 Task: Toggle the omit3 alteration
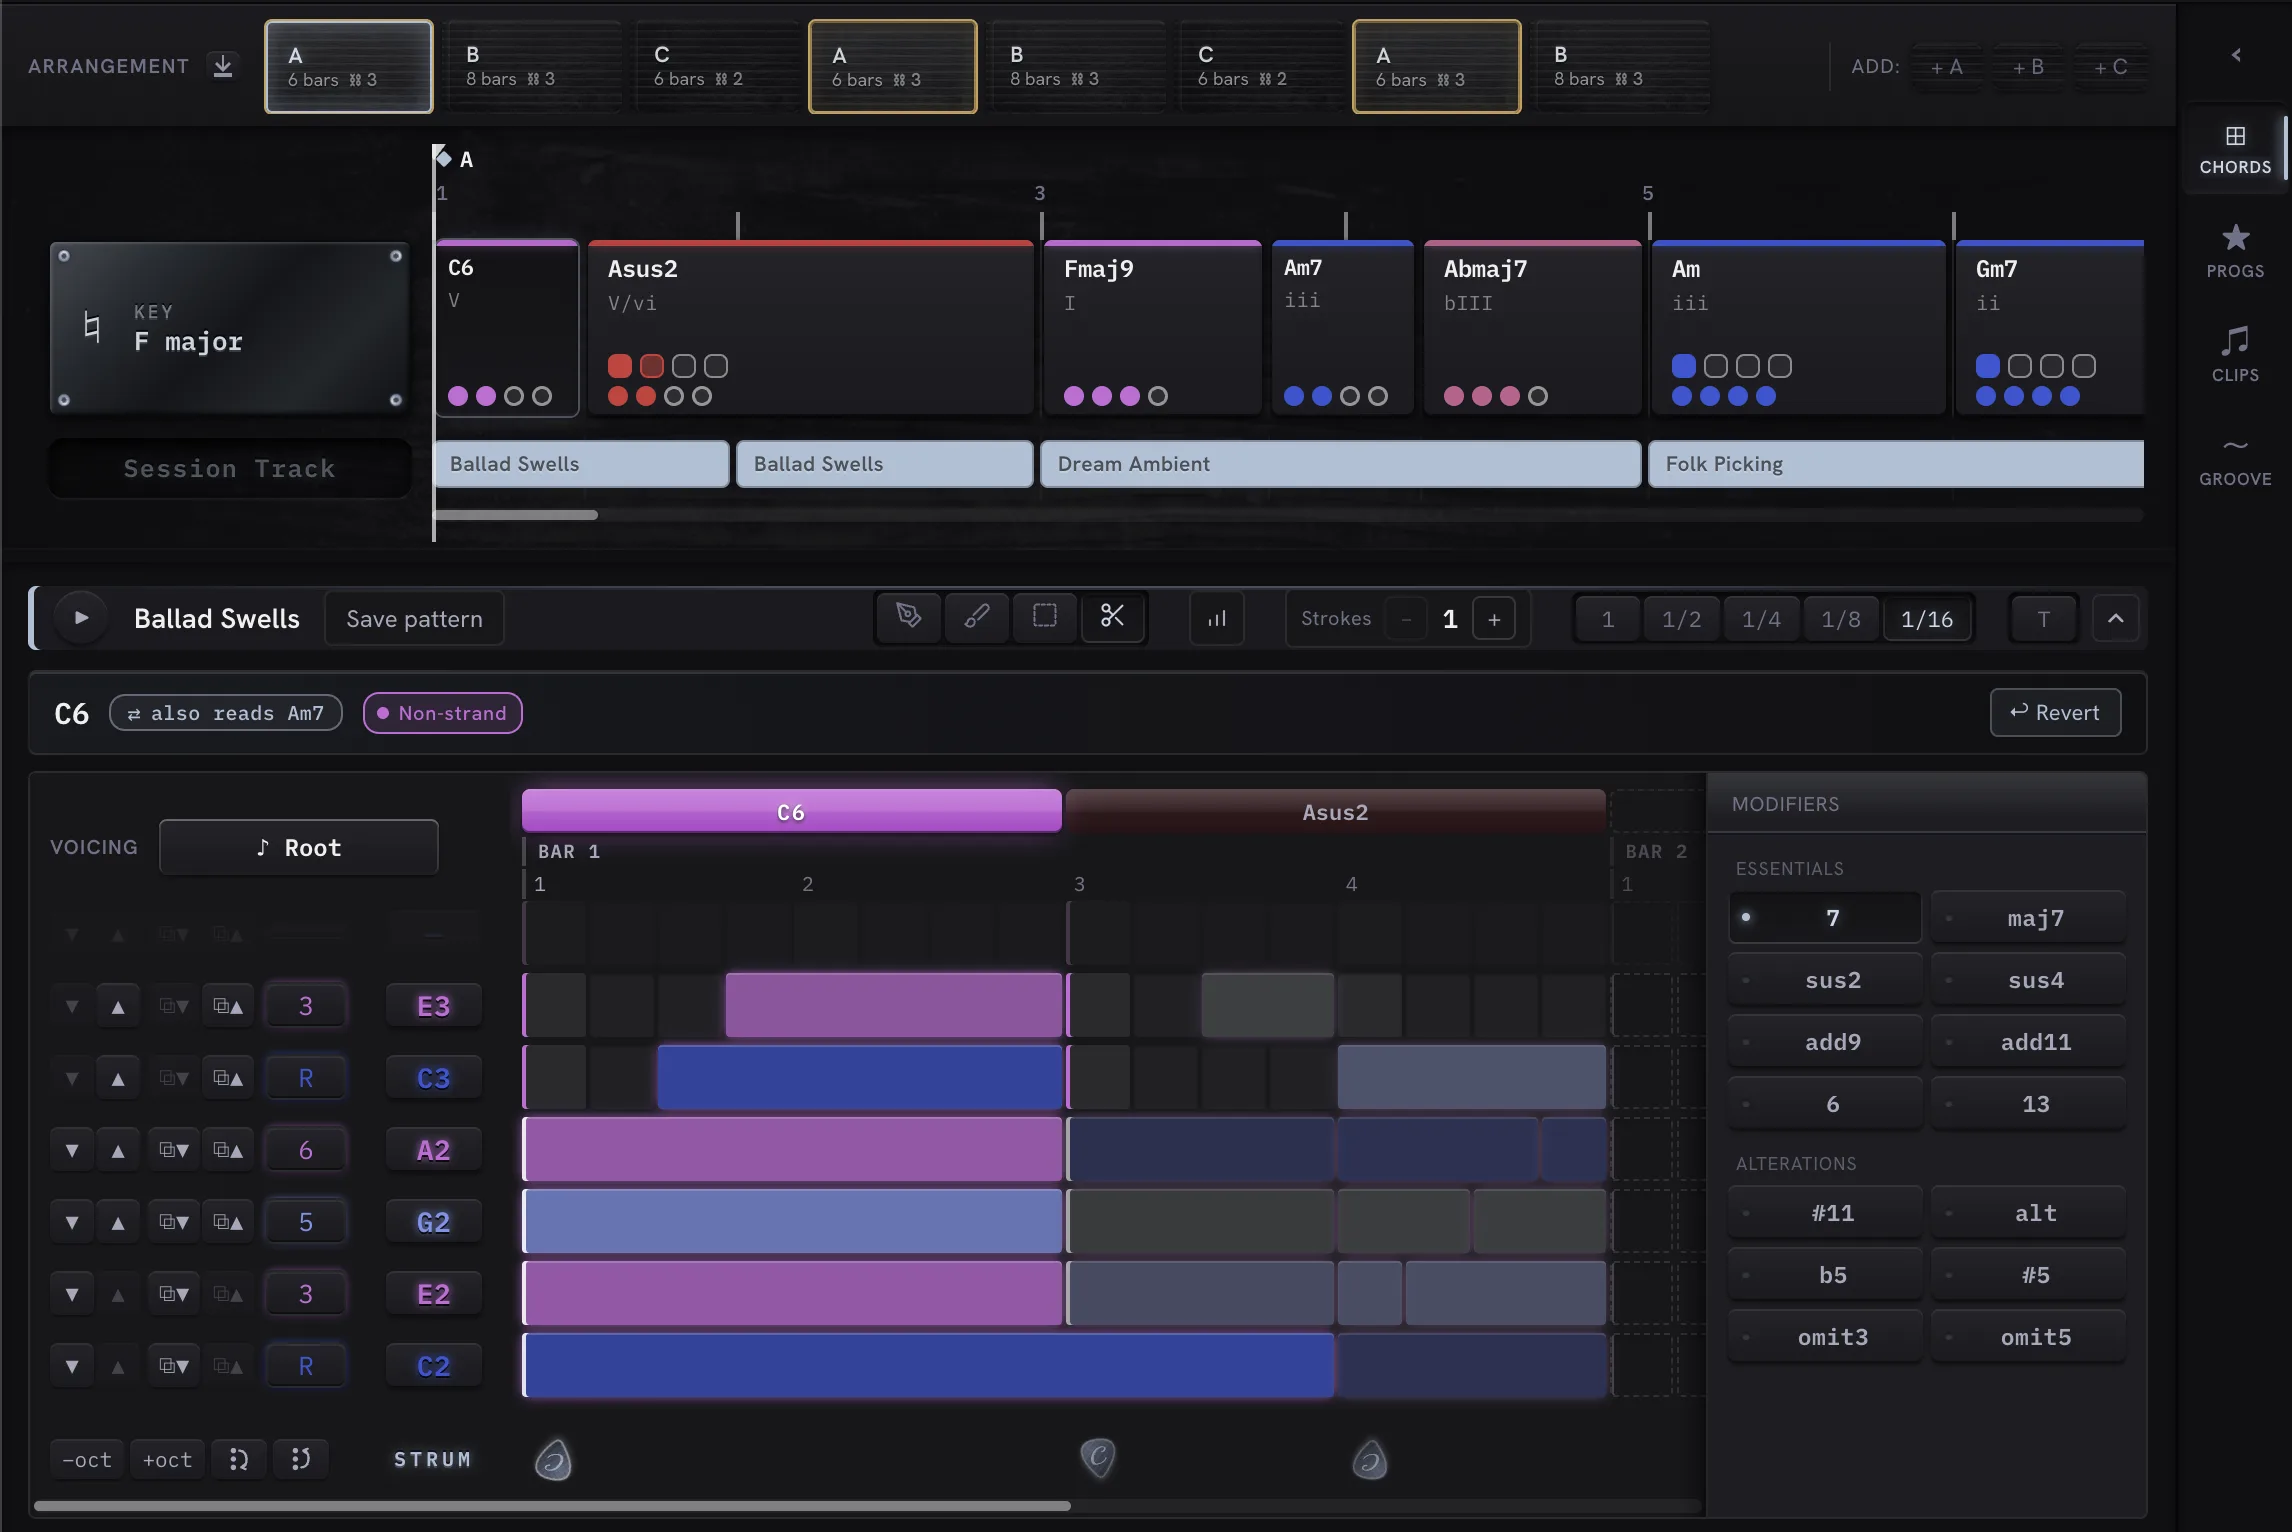click(x=1825, y=1336)
